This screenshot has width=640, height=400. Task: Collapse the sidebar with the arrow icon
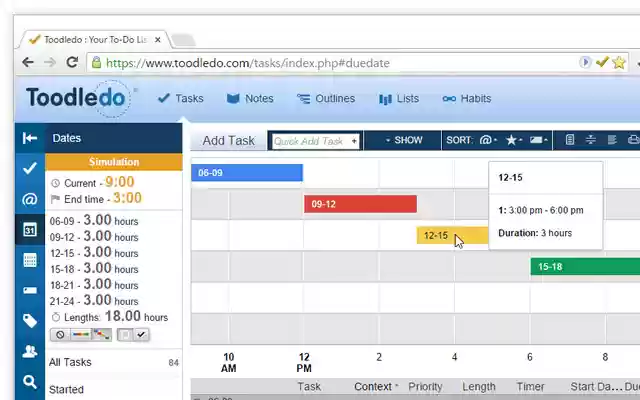click(30, 138)
